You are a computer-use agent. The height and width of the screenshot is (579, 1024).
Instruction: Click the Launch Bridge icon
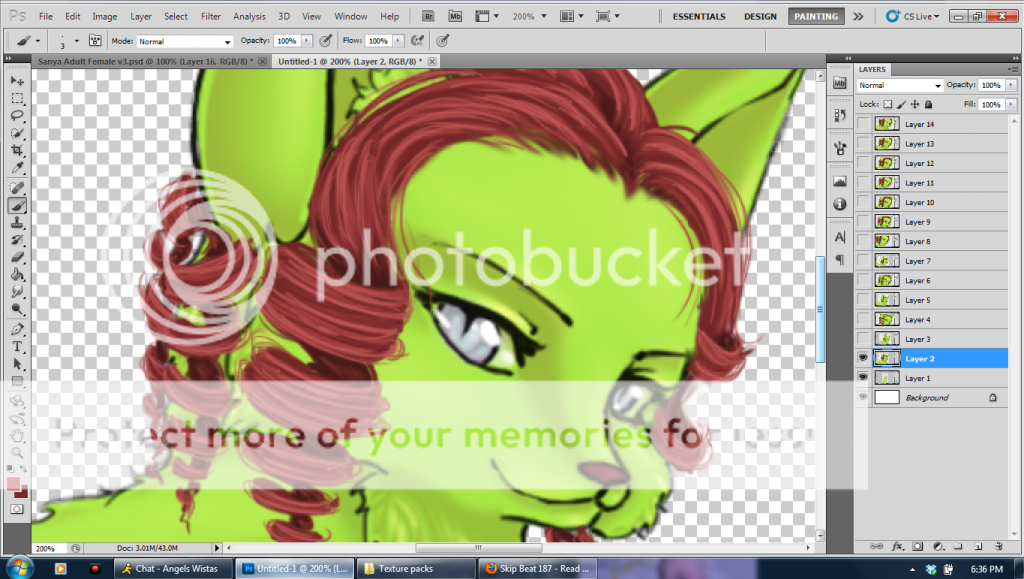click(x=428, y=16)
